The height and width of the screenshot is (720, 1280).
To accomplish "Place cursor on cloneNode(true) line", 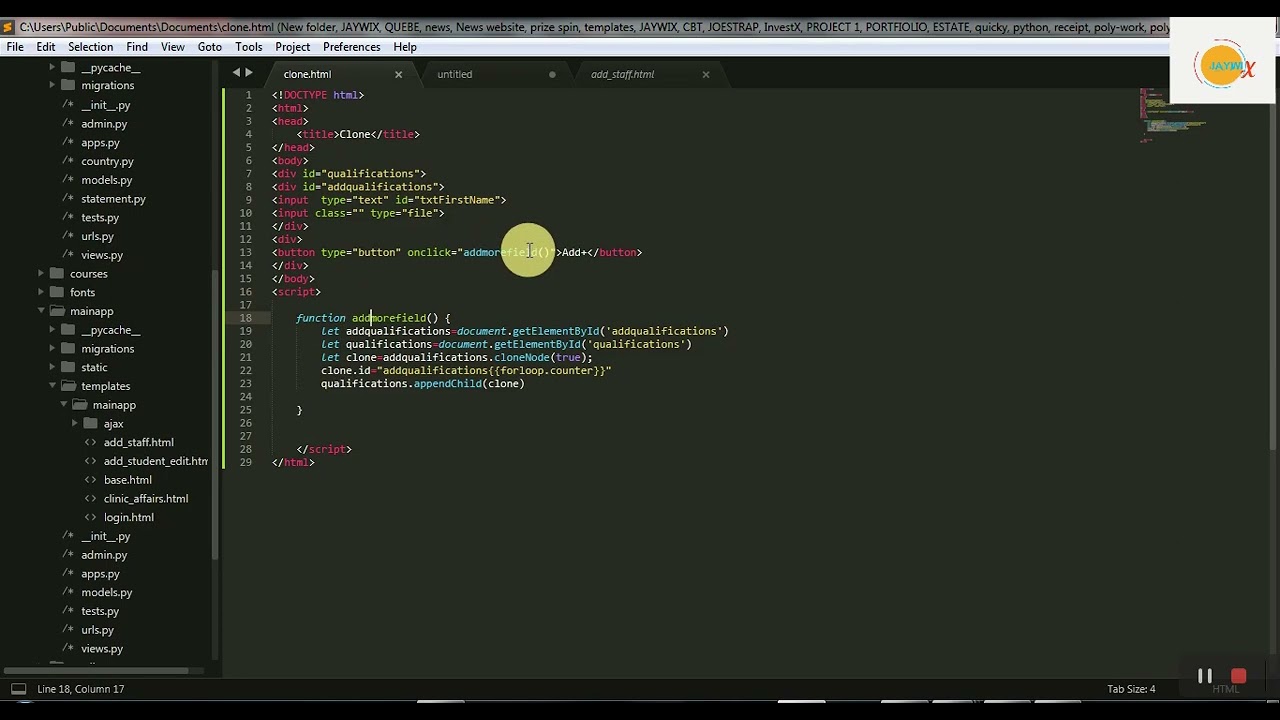I will 456,357.
